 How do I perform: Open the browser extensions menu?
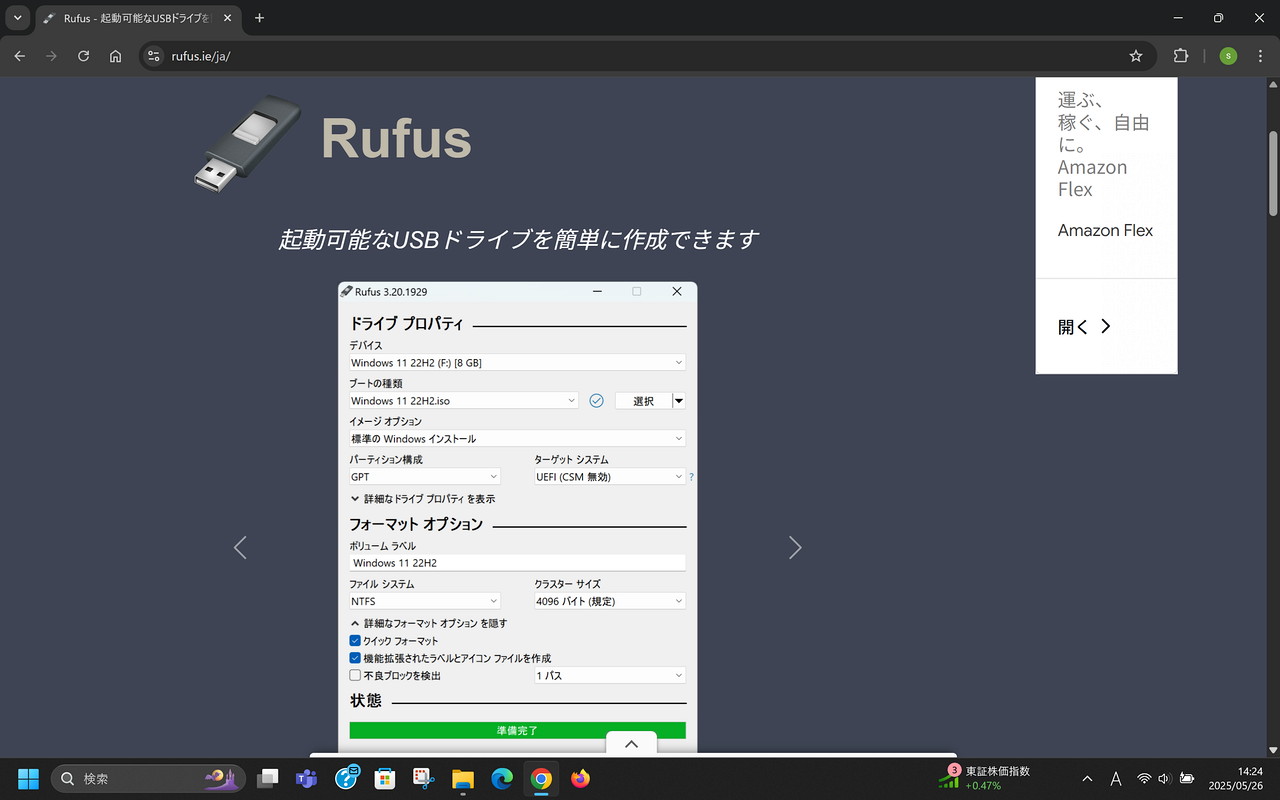(1181, 56)
